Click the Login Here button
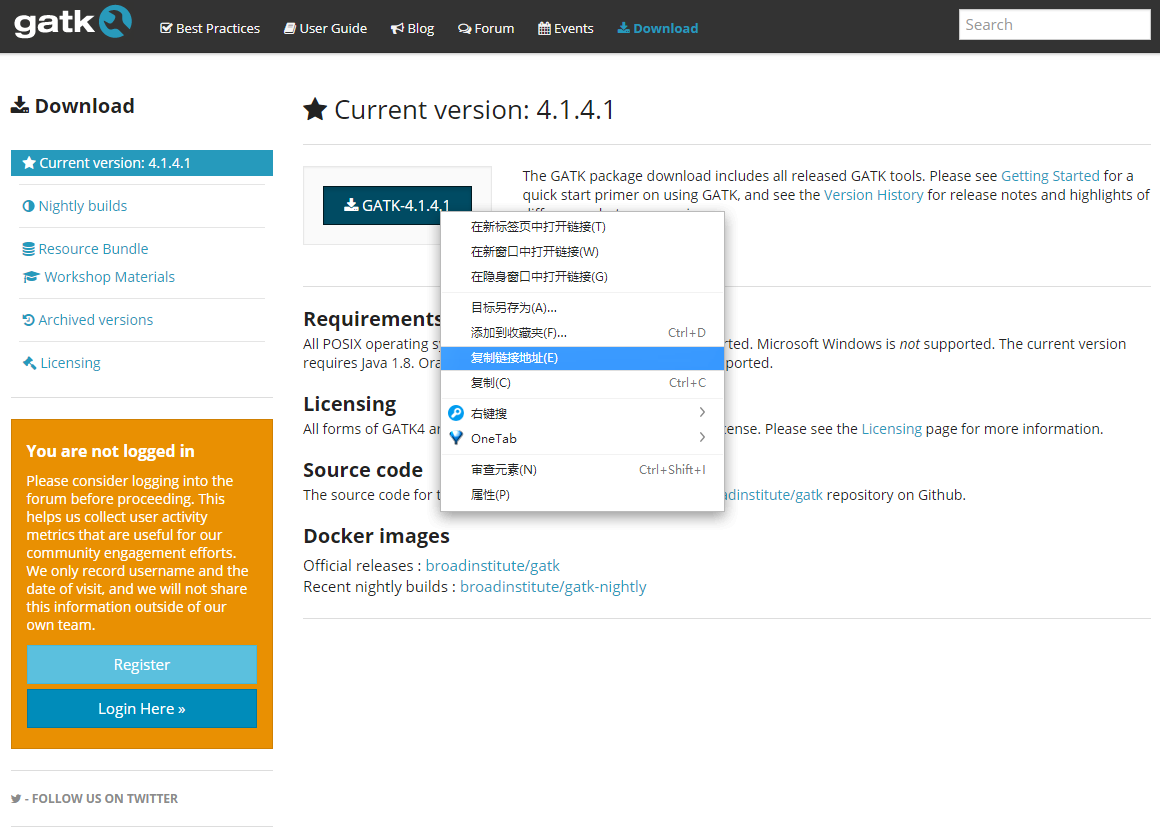Screen dimensions: 1160x829 pos(142,709)
